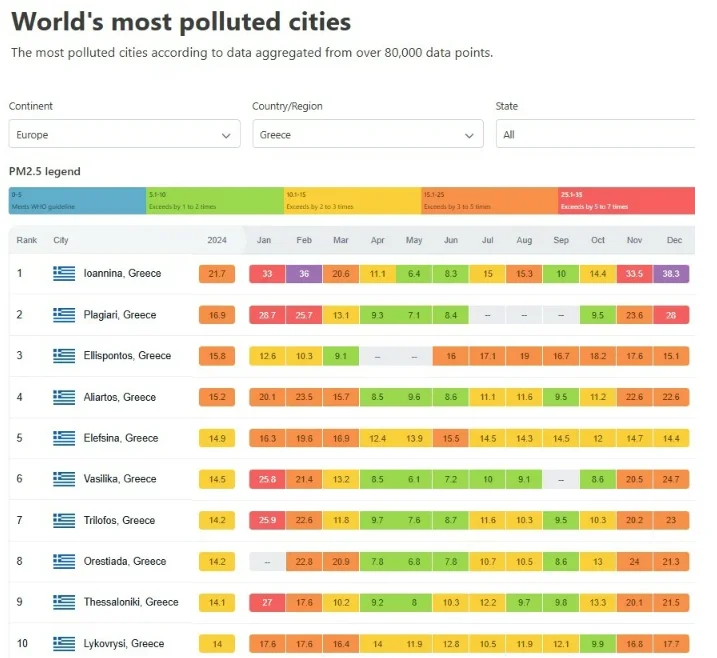Click the Greek flag icon beside Ioannina
This screenshot has height=658, width=717.
64,273
